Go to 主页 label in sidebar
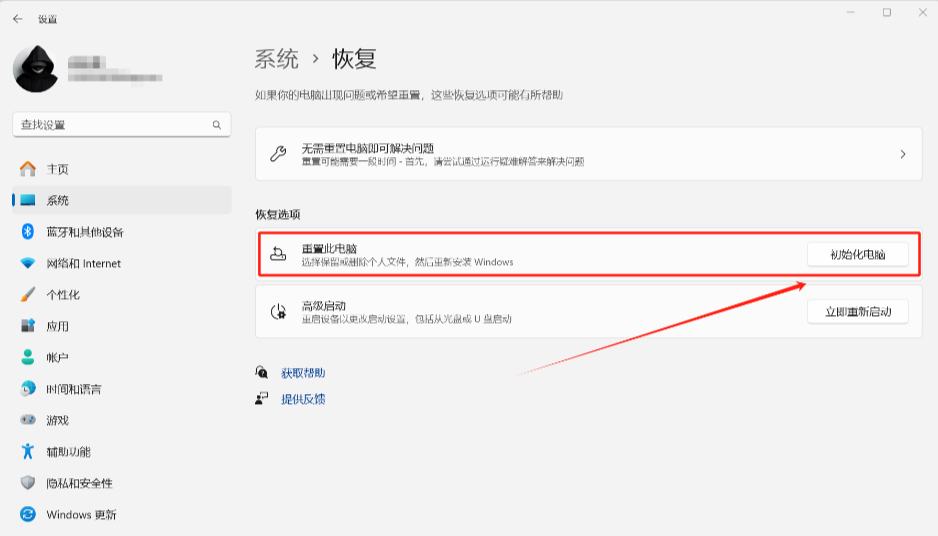This screenshot has width=938, height=536. pyautogui.click(x=57, y=169)
